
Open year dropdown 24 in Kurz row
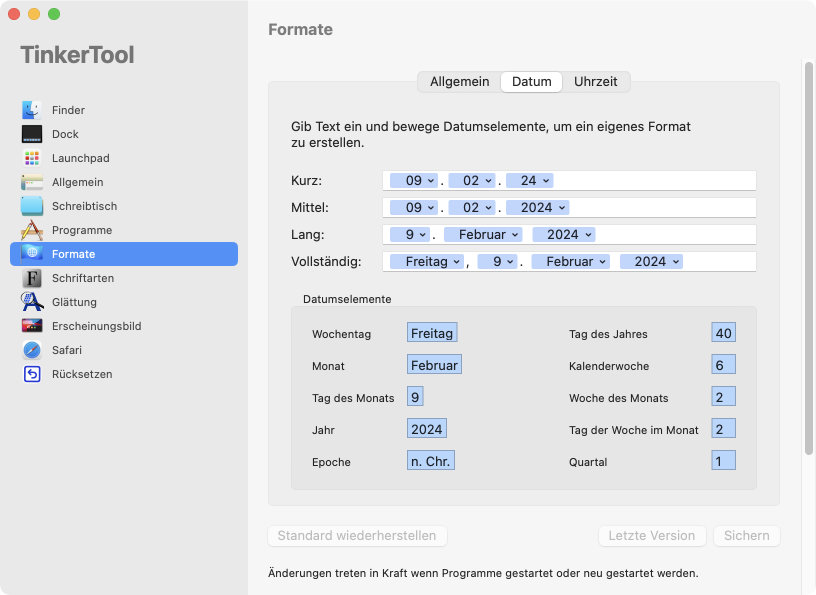click(x=529, y=181)
